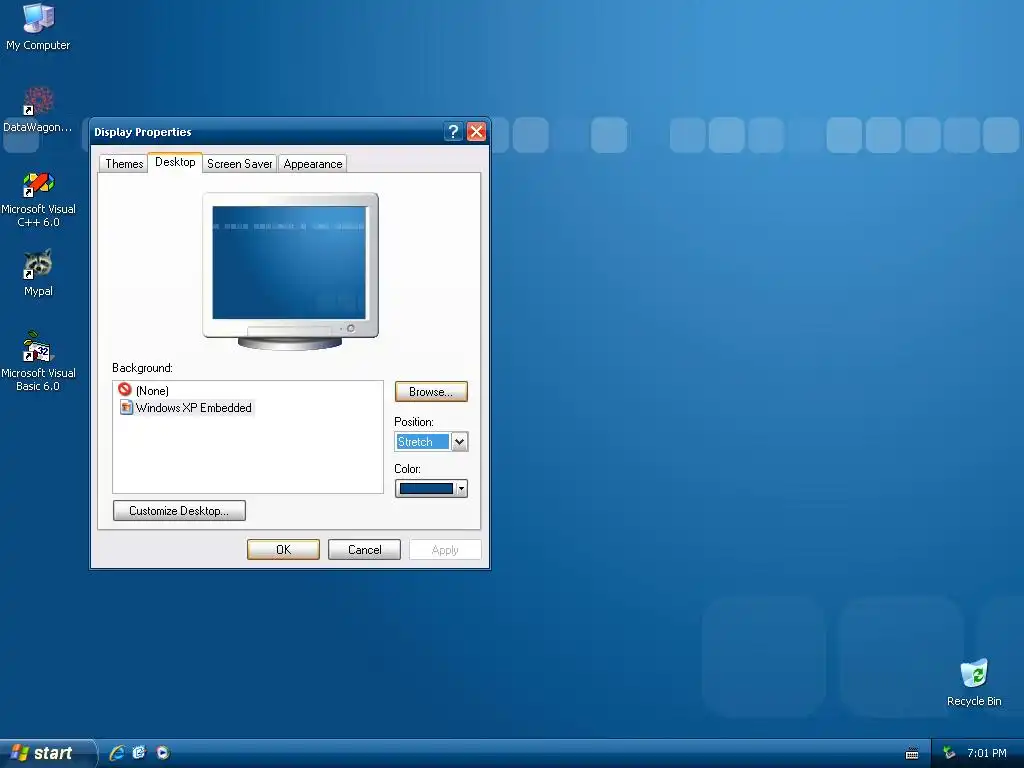
Task: Open the Position dropdown showing Stretch
Action: pos(459,441)
